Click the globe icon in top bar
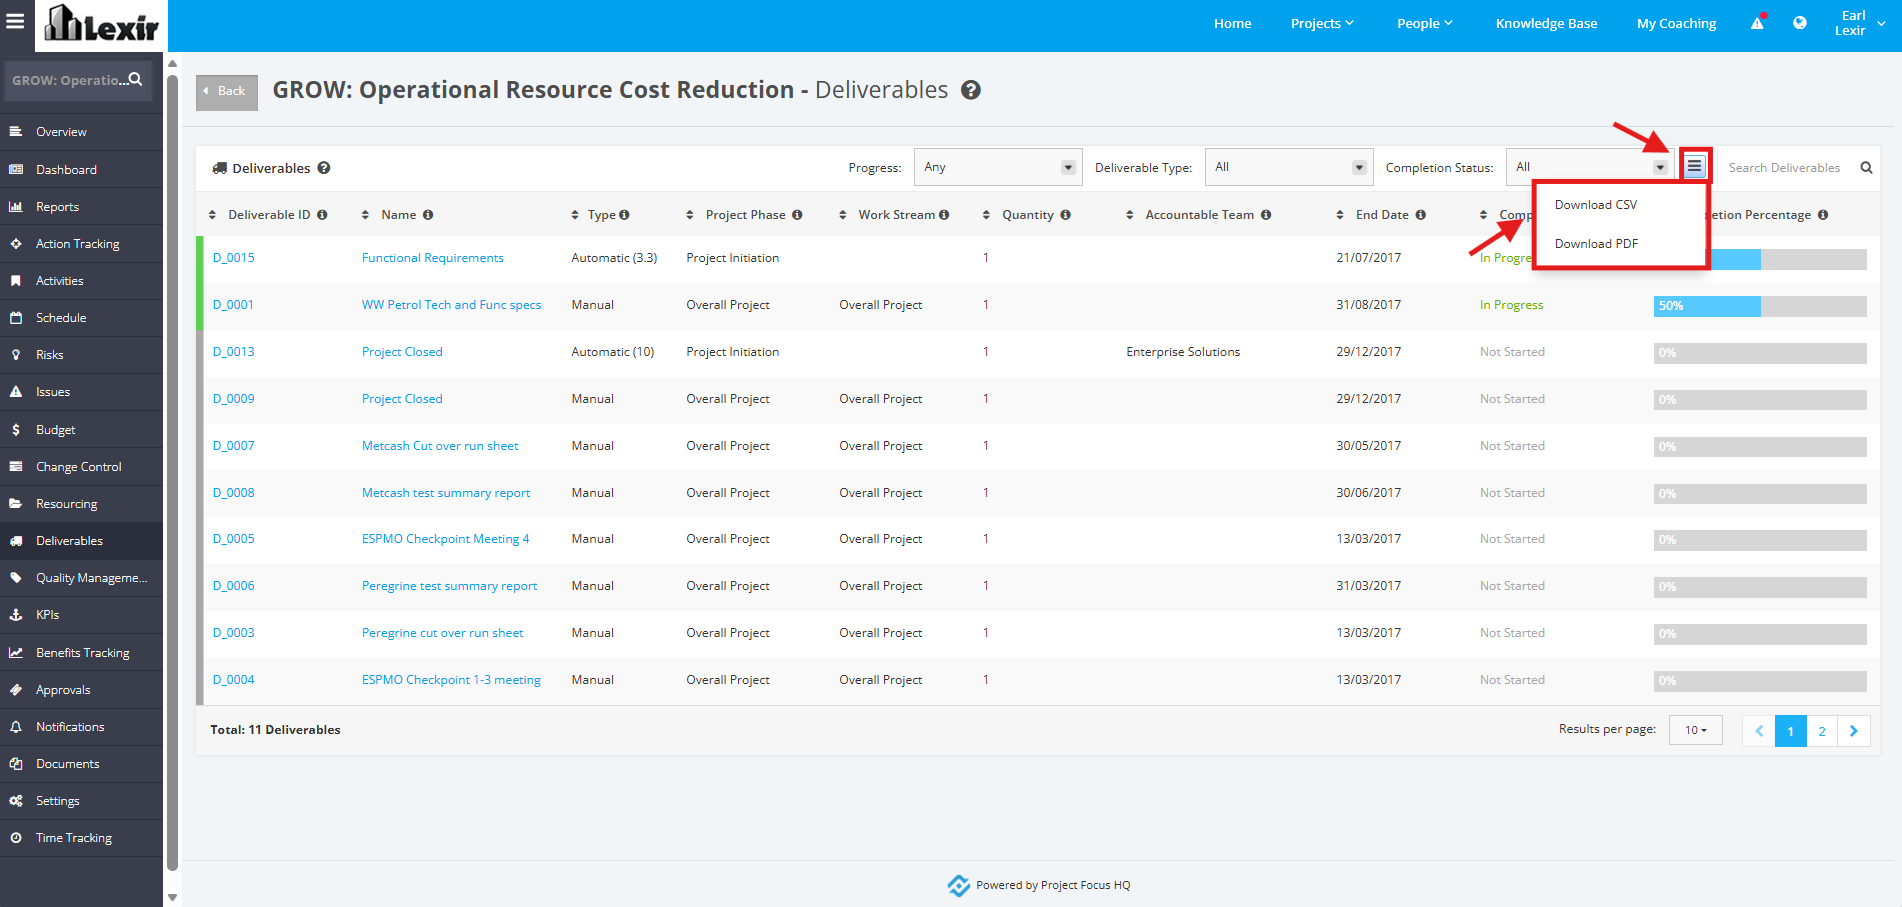This screenshot has width=1902, height=907. coord(1800,23)
